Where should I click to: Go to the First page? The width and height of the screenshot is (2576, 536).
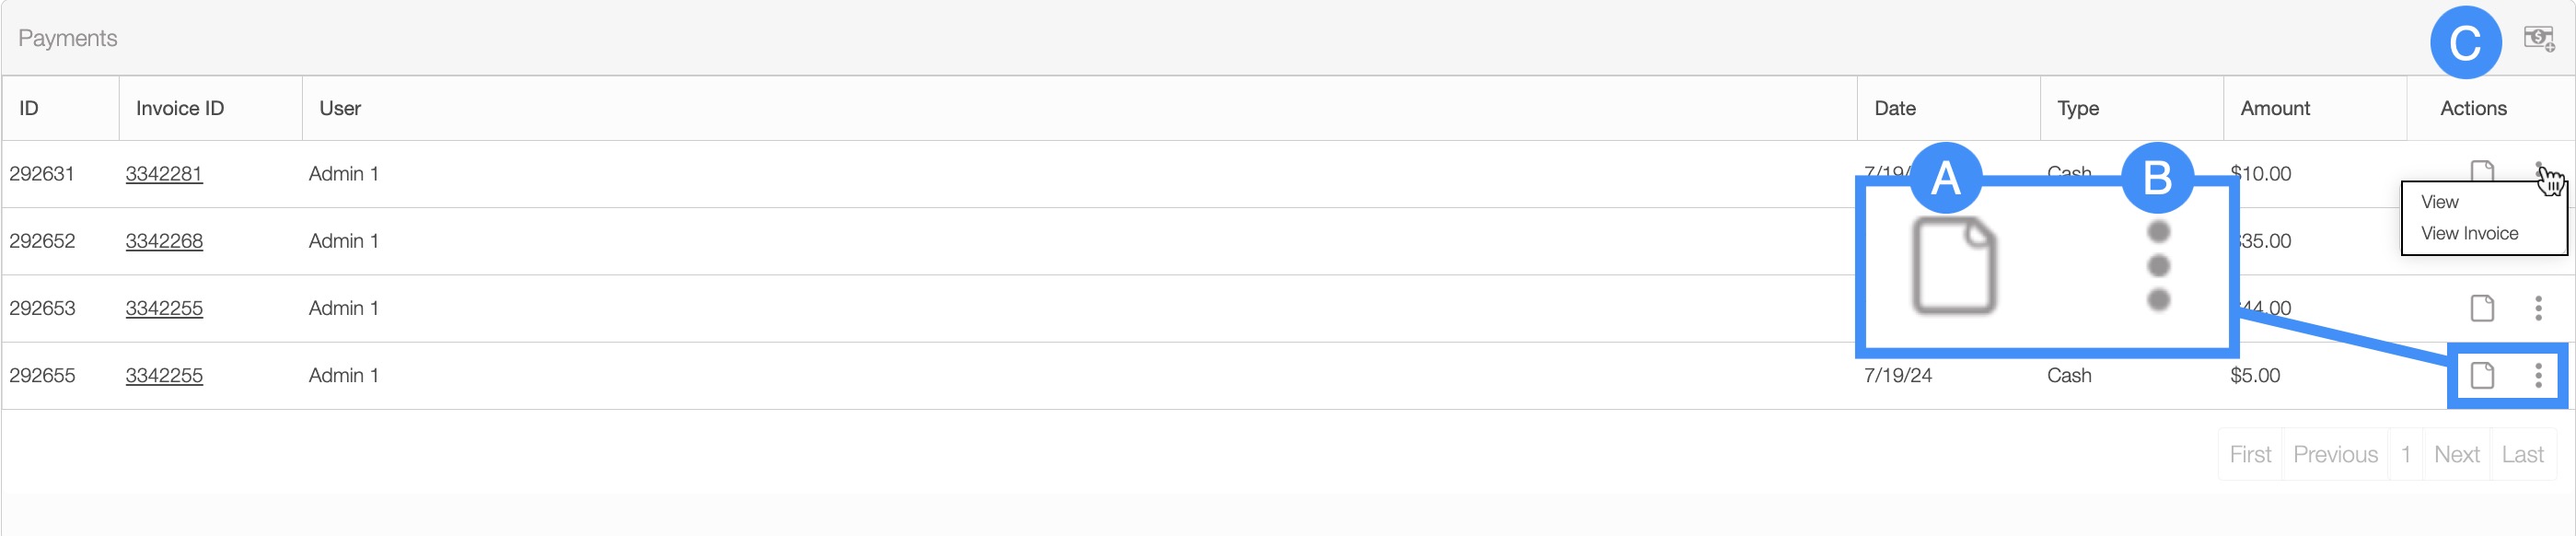(x=2250, y=454)
